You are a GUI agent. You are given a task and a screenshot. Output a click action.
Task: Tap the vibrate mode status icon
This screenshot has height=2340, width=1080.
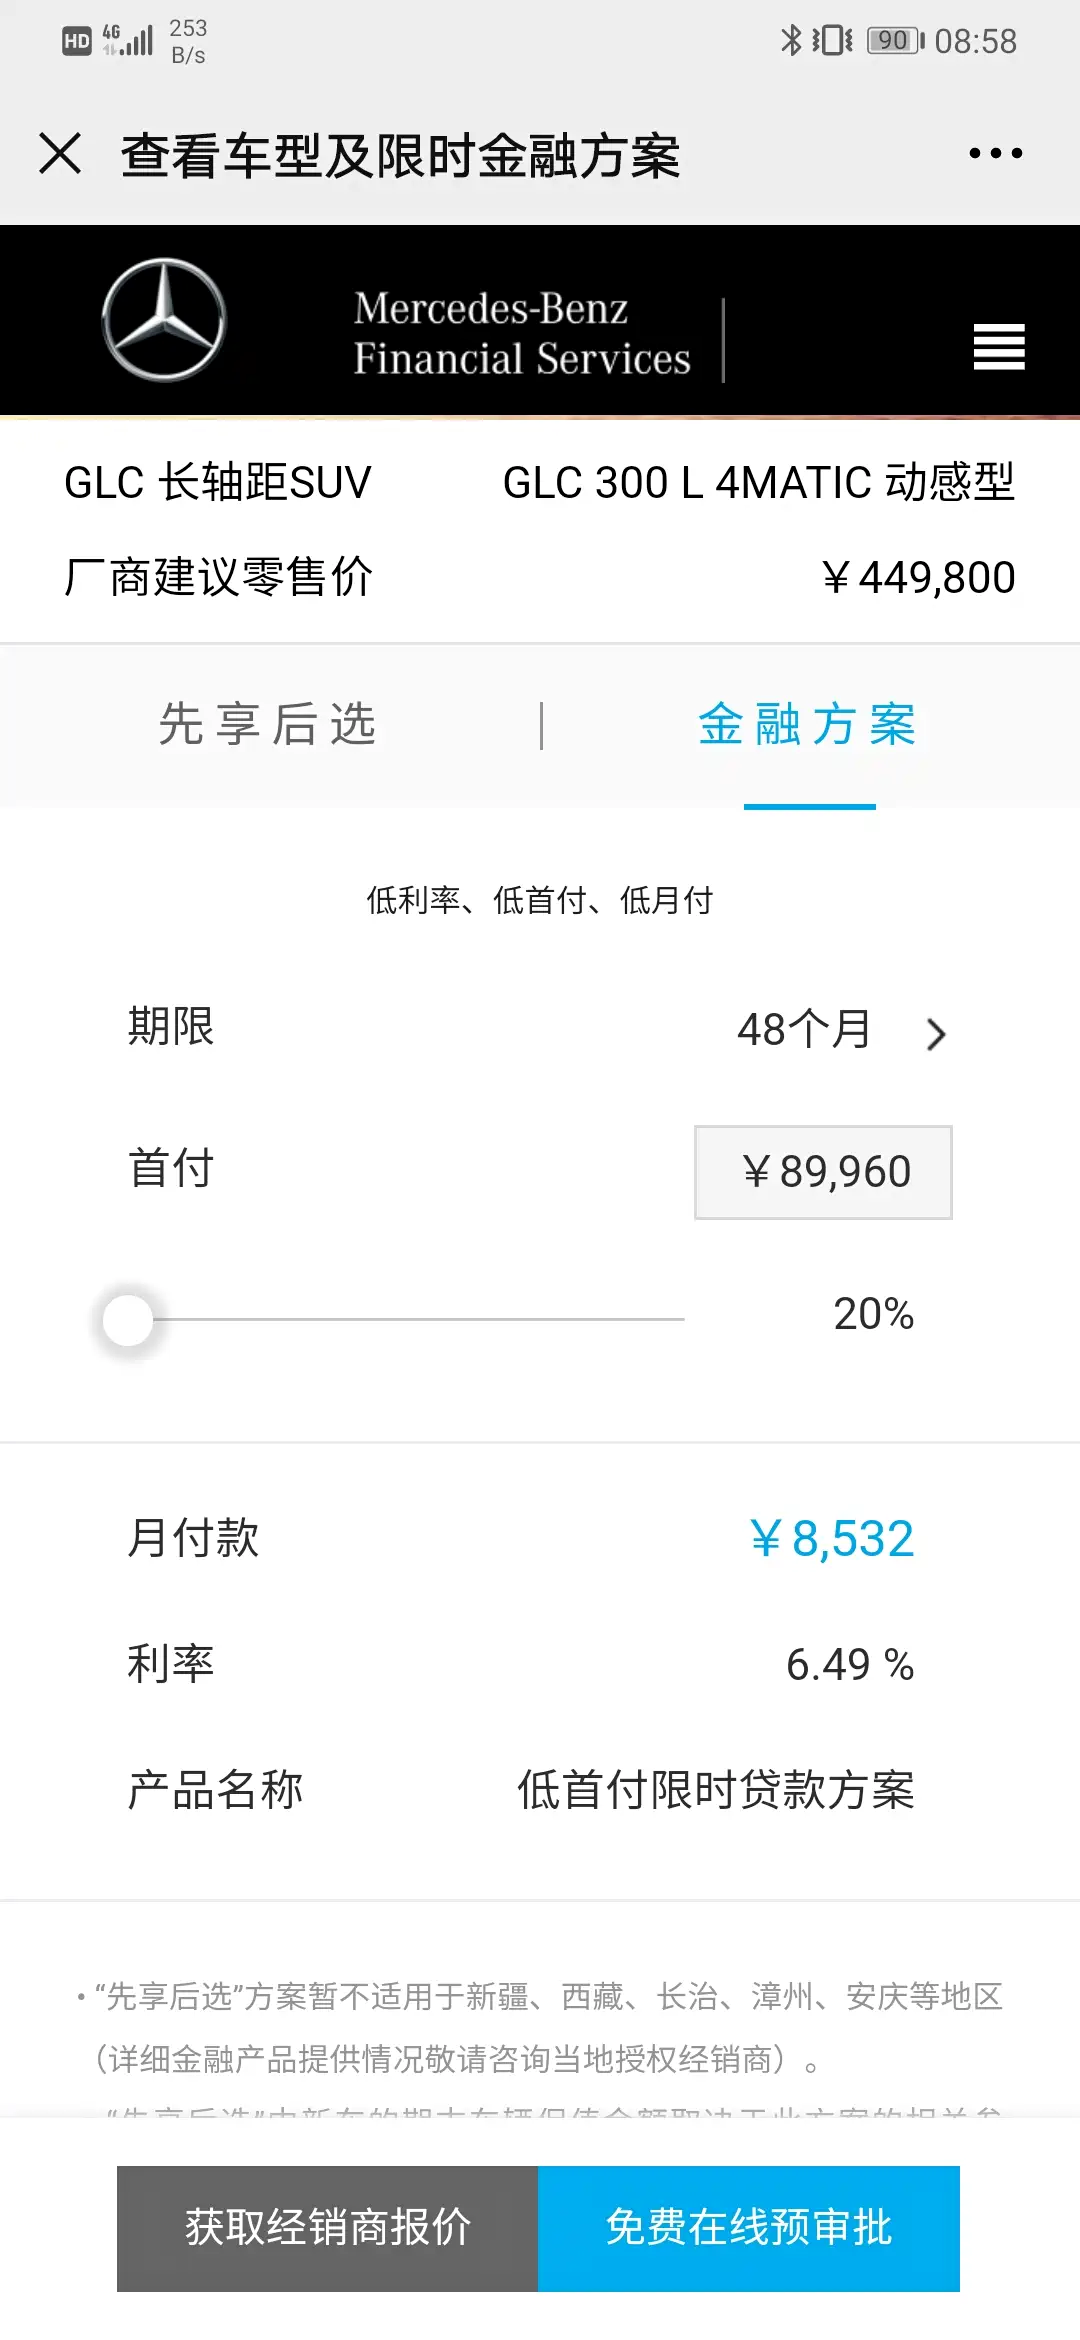tap(832, 41)
